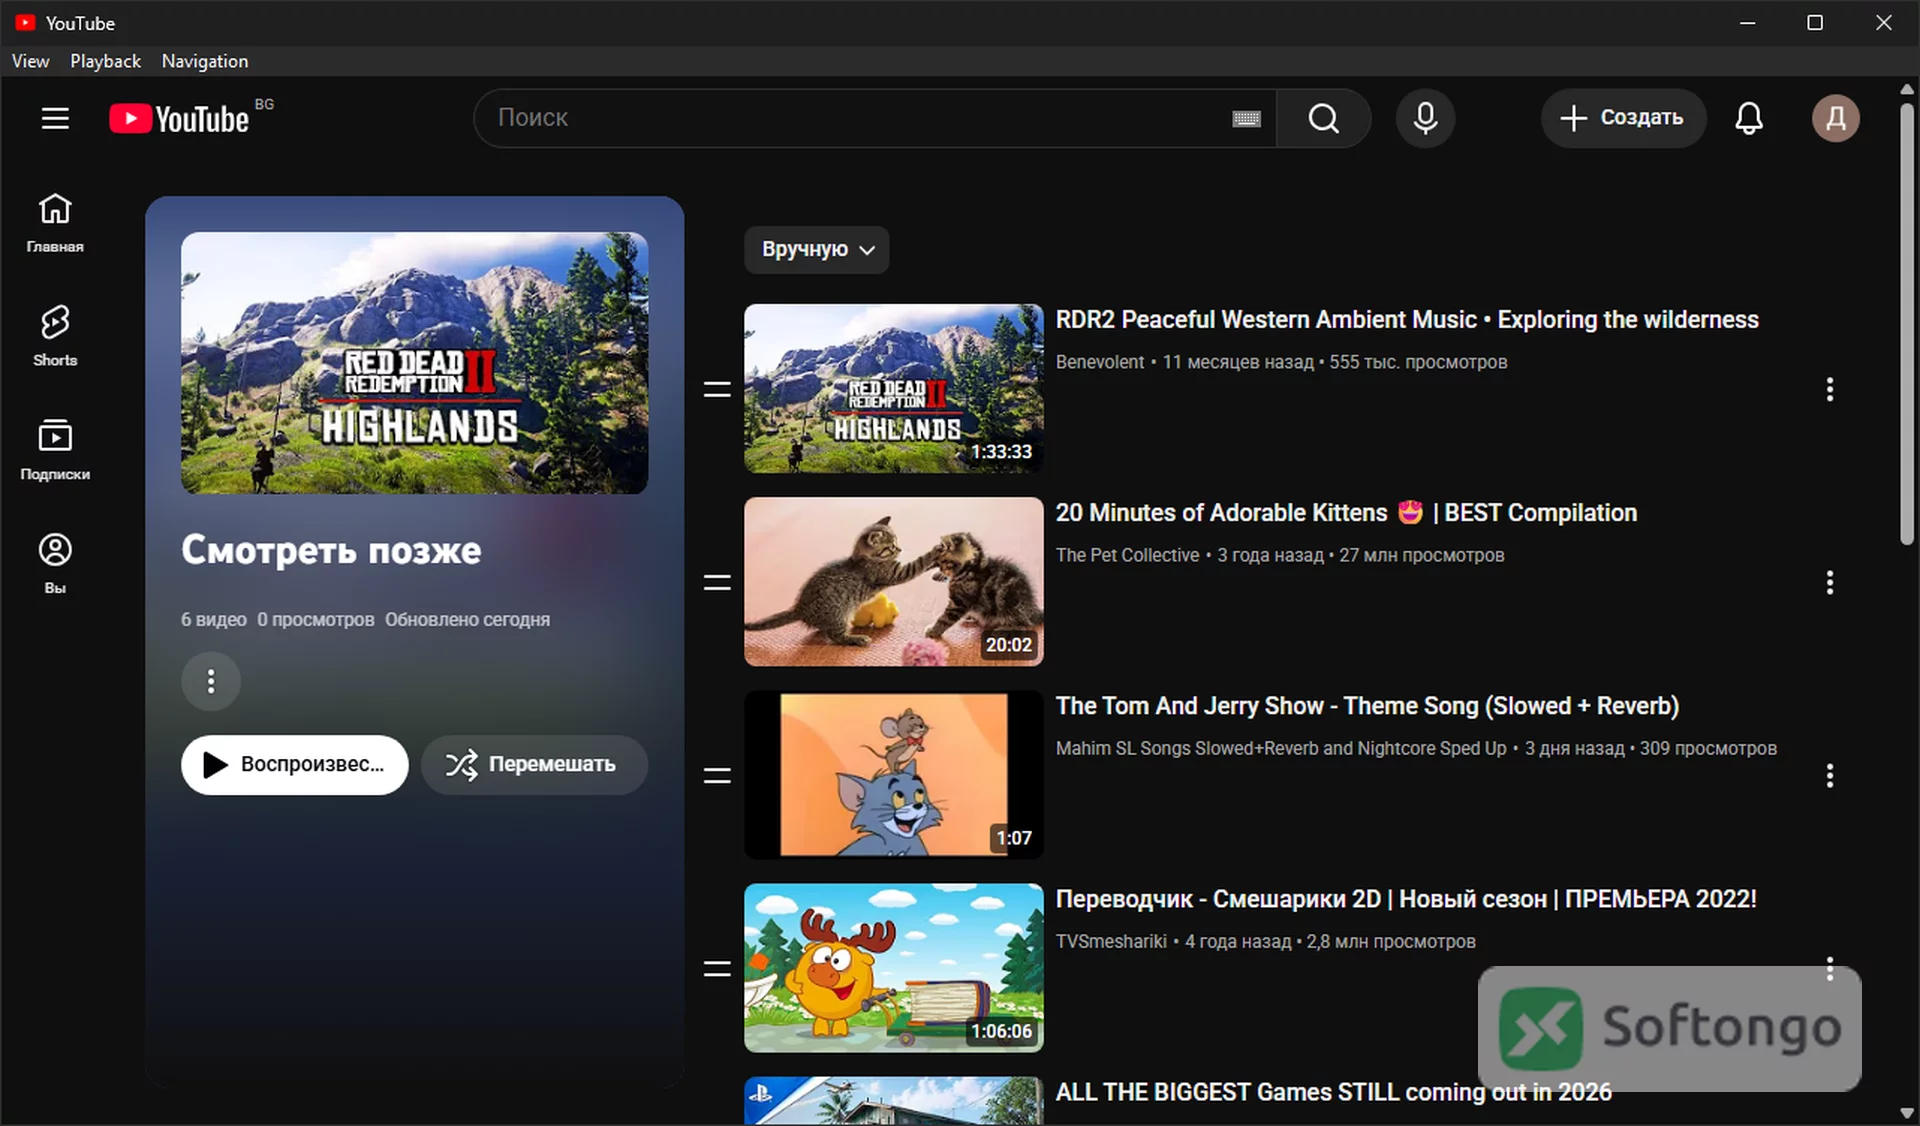The width and height of the screenshot is (1920, 1126).
Task: Open the Tom And Jerry Show Theme Song title
Action: tap(1367, 706)
